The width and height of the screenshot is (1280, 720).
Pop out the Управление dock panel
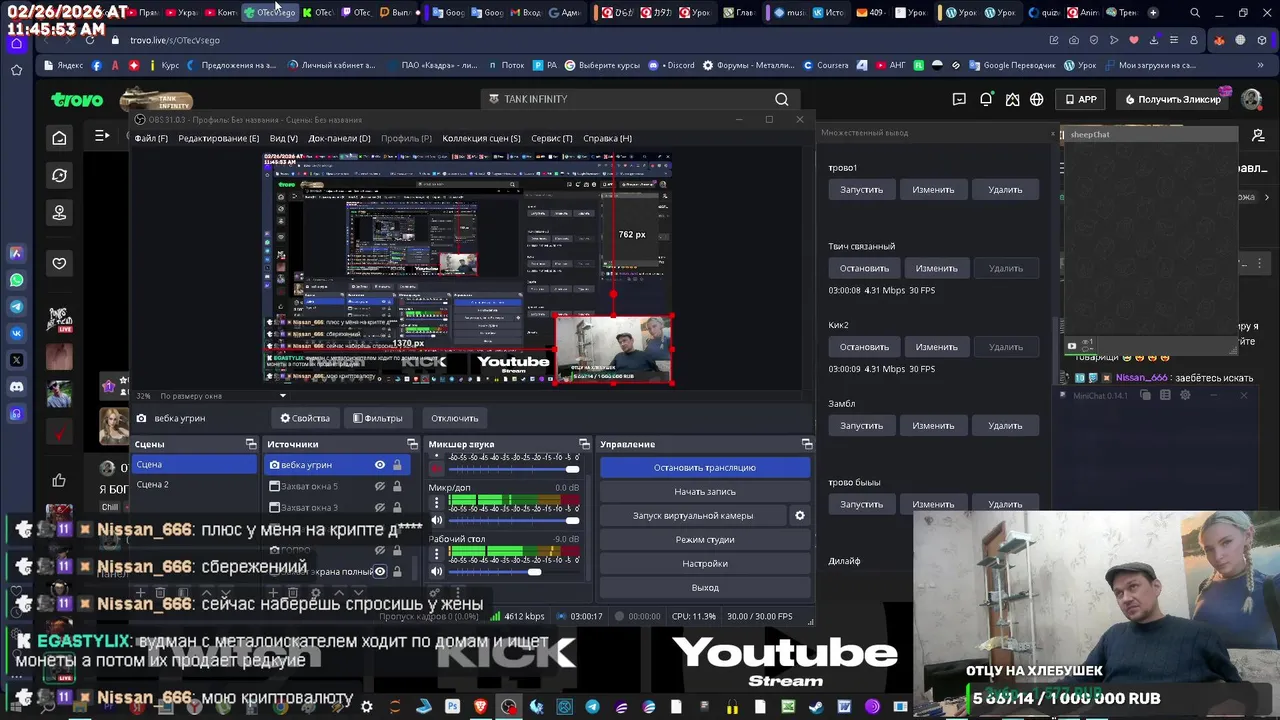(807, 444)
